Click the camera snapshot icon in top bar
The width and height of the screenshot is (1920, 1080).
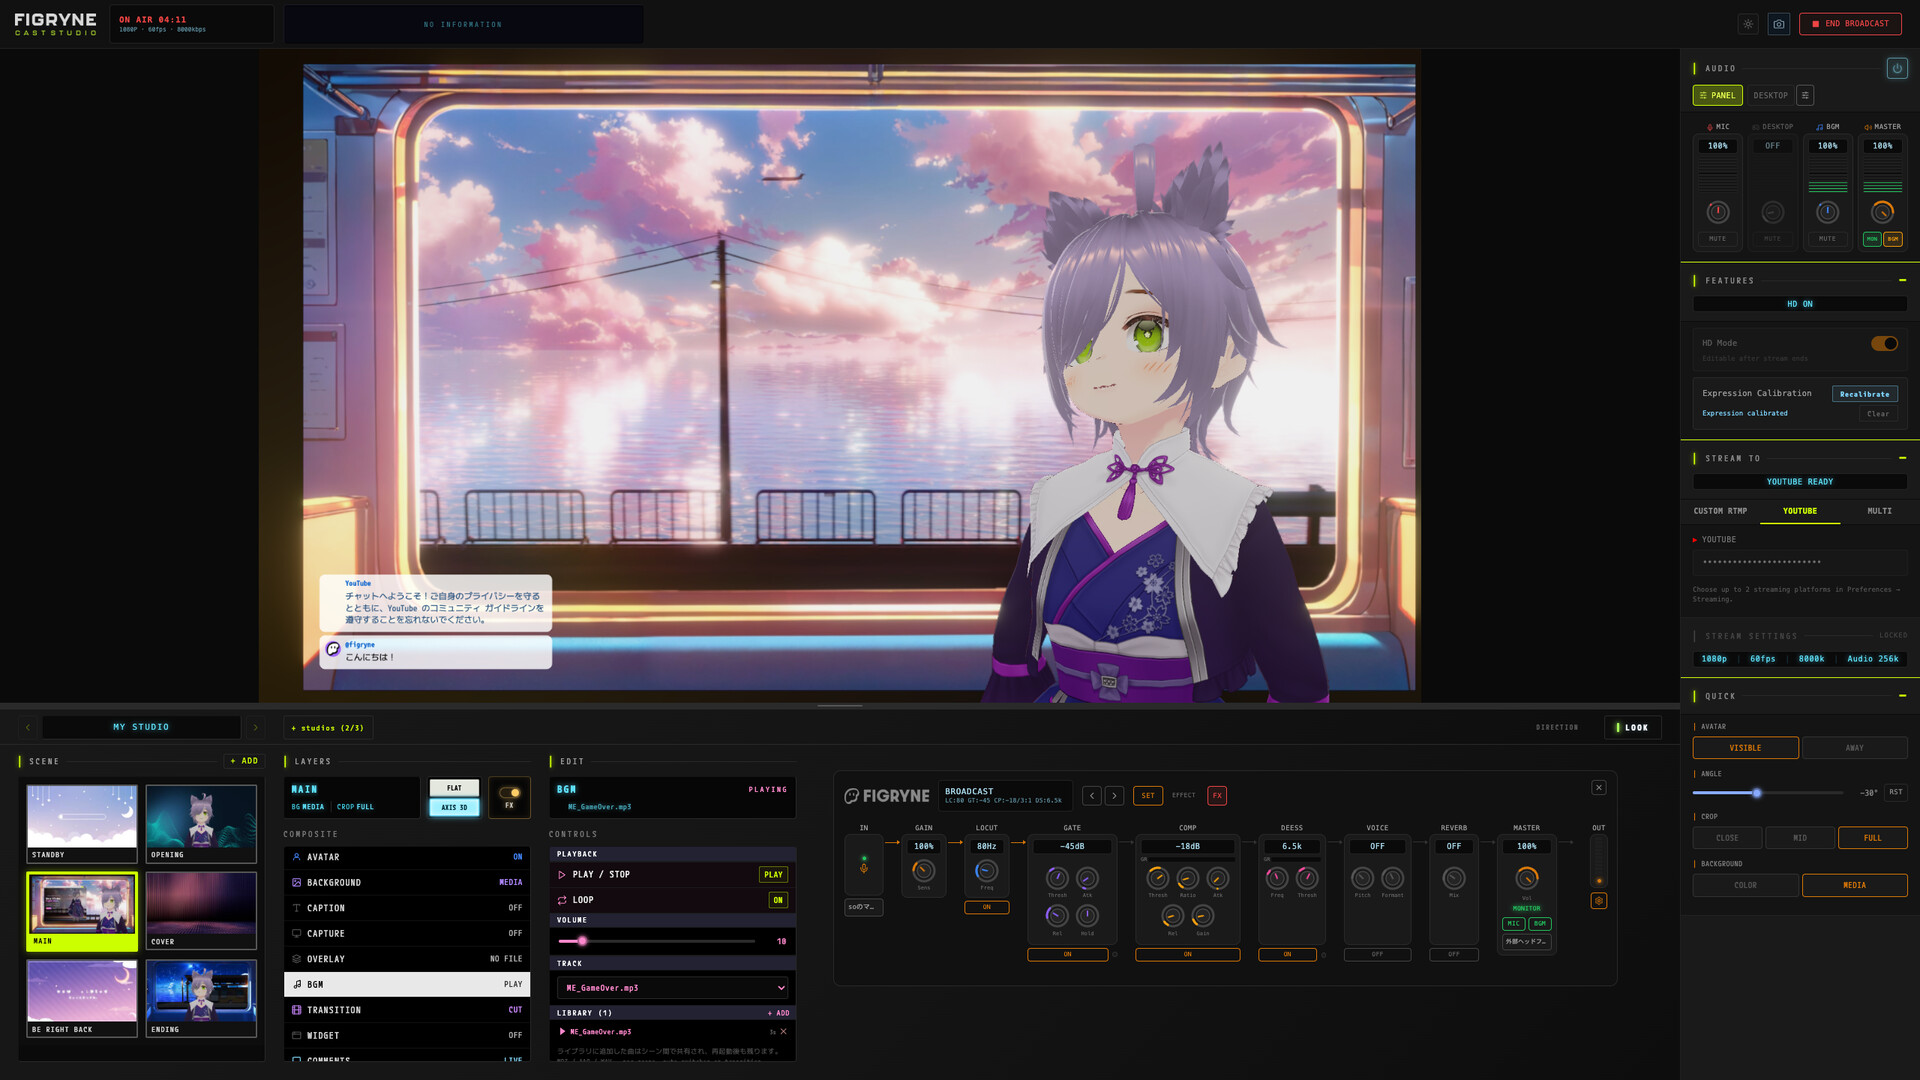point(1779,24)
